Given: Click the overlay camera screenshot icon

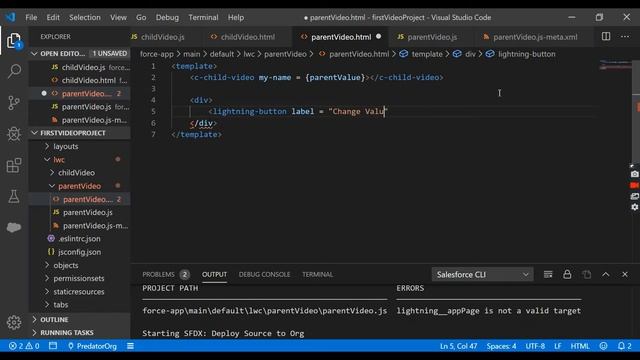Looking at the screenshot, I should pos(634,174).
